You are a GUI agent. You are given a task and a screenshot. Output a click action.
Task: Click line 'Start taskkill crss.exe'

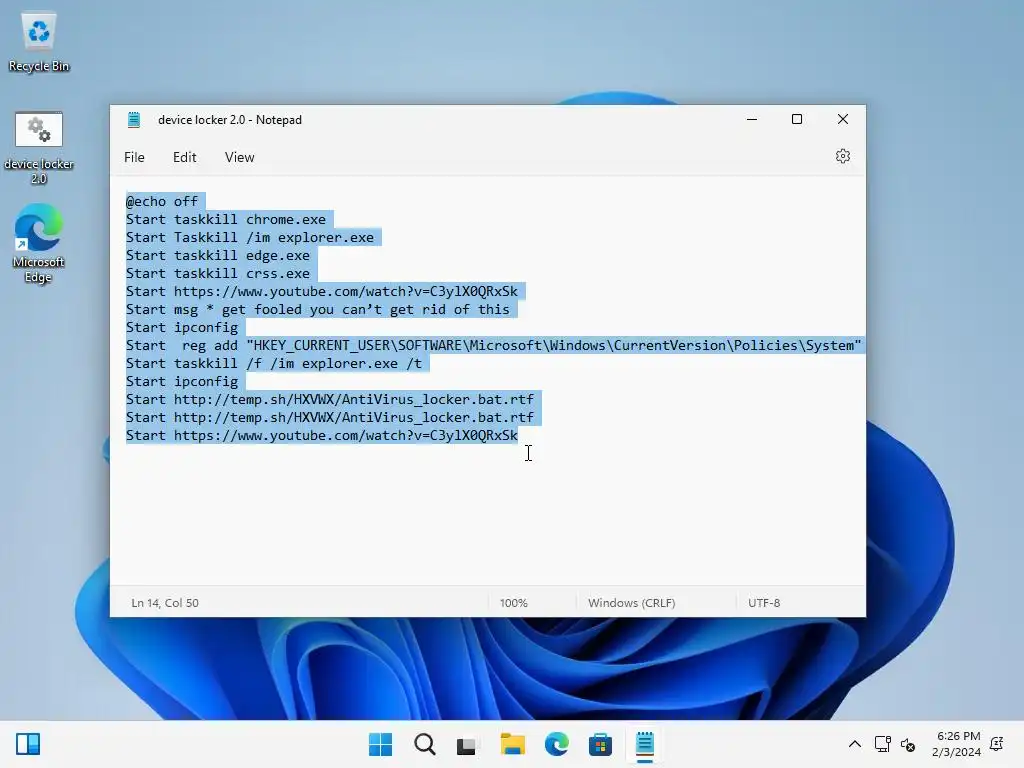(x=218, y=274)
